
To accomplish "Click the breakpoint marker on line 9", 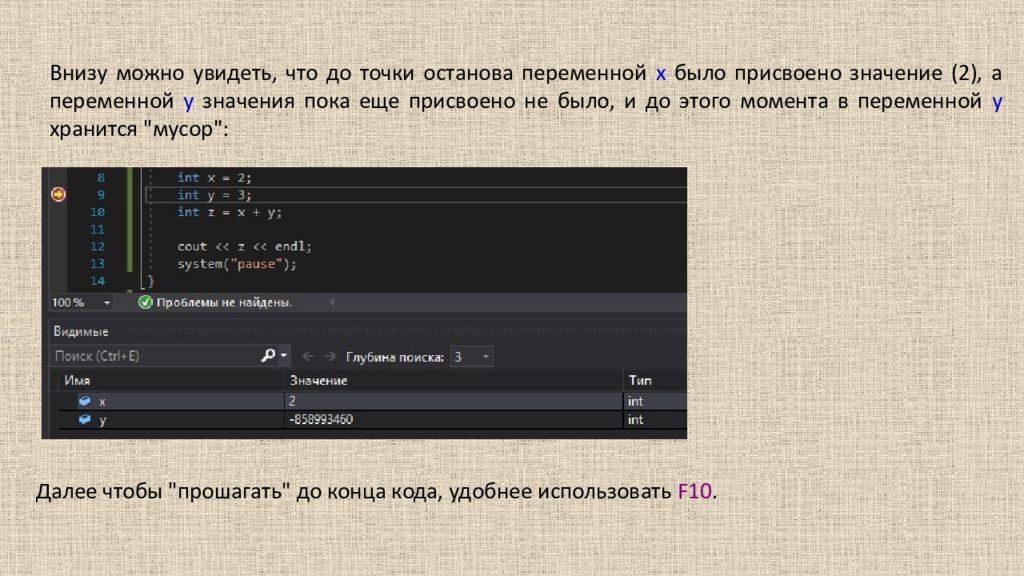I will [x=58, y=194].
